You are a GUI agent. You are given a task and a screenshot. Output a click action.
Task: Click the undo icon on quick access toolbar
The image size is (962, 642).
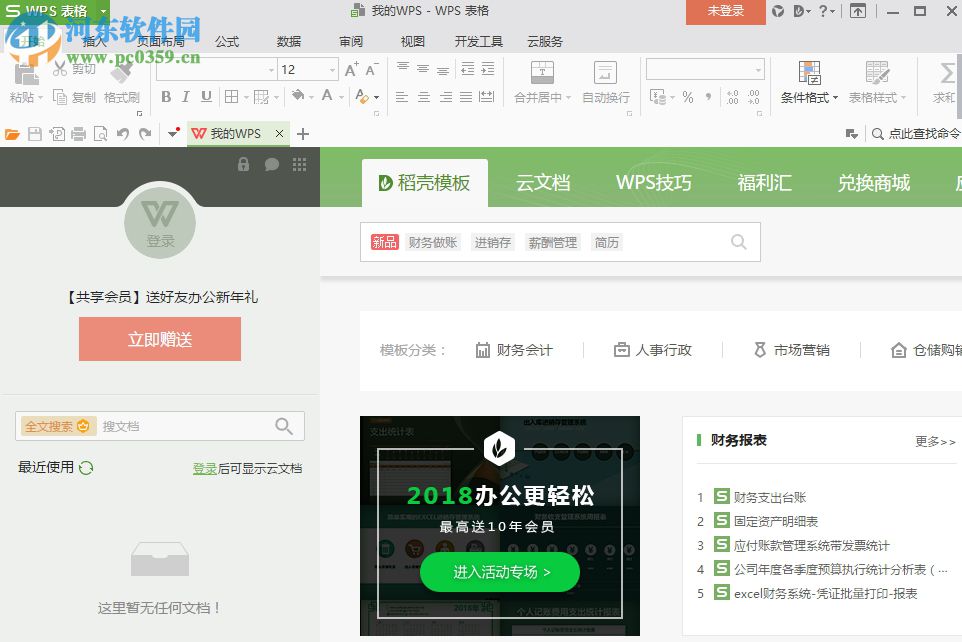click(x=123, y=133)
